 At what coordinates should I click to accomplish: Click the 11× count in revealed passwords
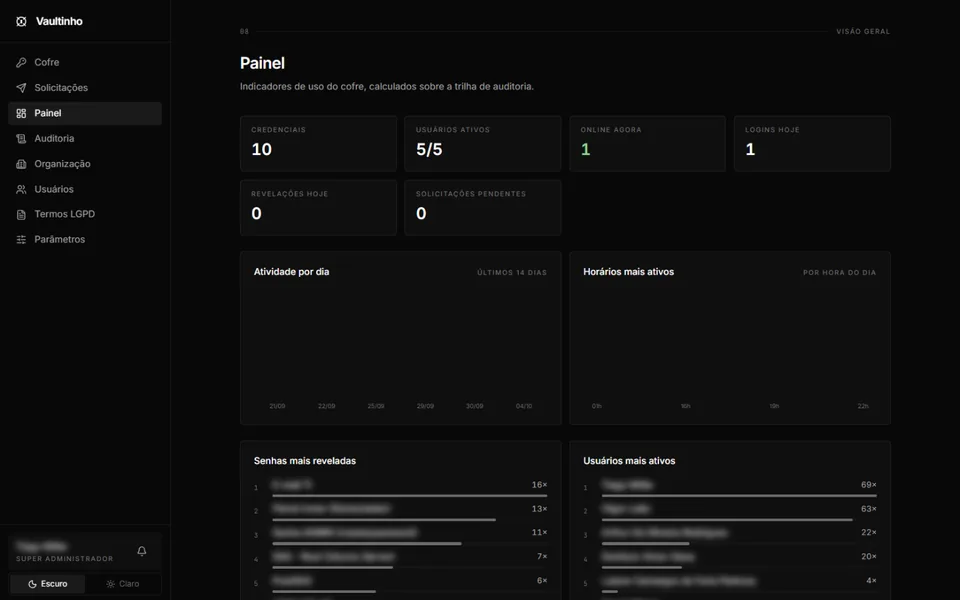[539, 533]
